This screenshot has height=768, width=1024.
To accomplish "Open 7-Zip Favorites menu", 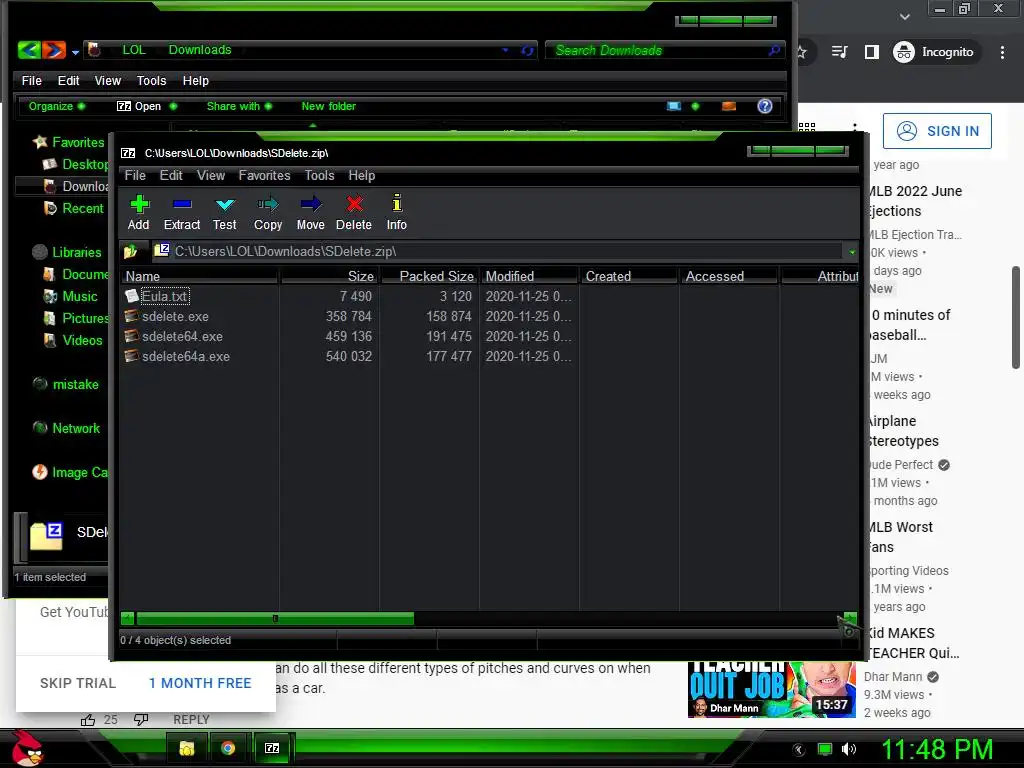I will click(264, 176).
